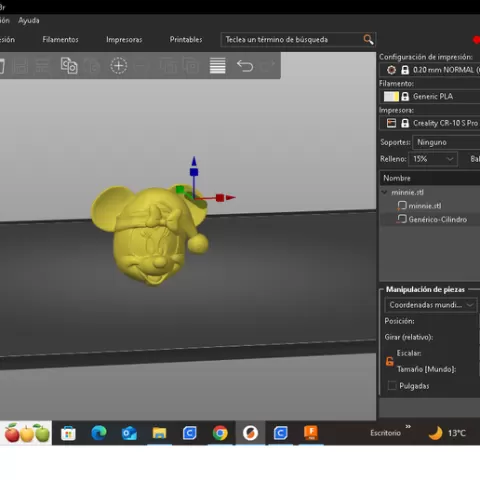Click the search magnifier icon

coord(368,39)
